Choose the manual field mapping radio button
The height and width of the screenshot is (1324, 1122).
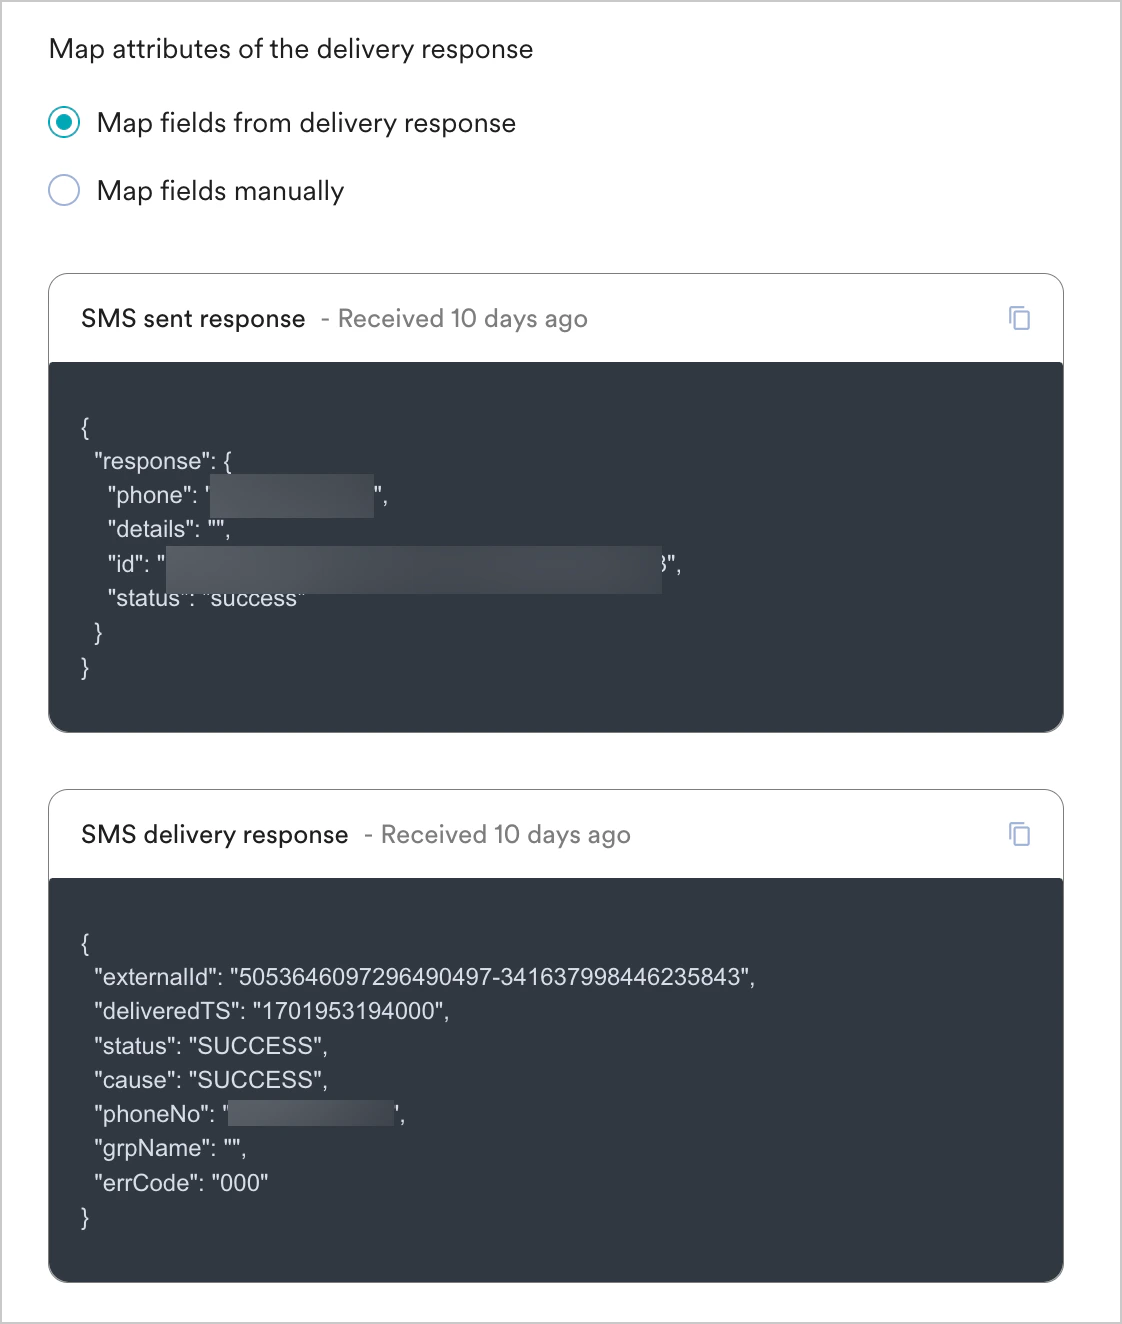coord(63,190)
